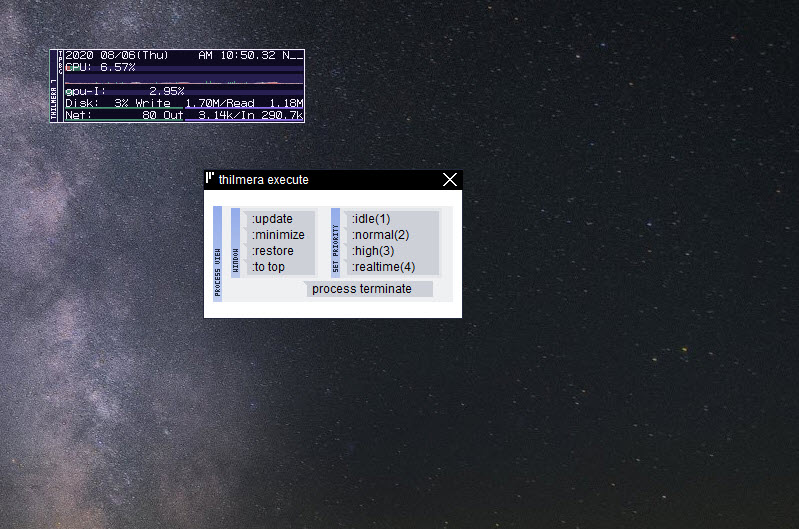
Task: Click the thilmera icon in the title bar
Action: [x=210, y=178]
